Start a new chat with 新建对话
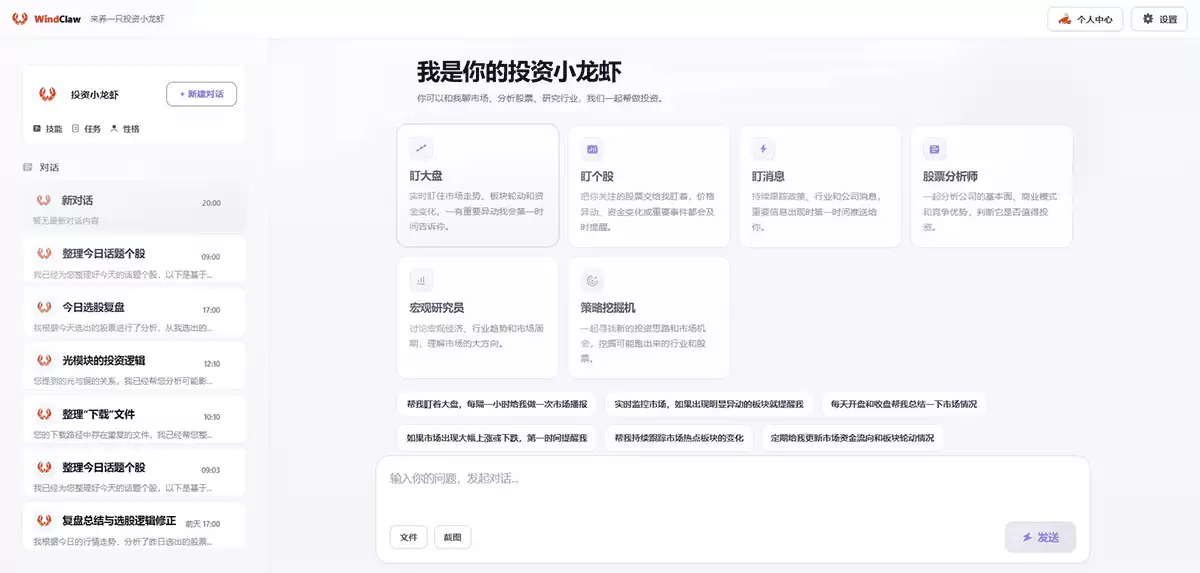The height and width of the screenshot is (573, 1200). [x=201, y=94]
